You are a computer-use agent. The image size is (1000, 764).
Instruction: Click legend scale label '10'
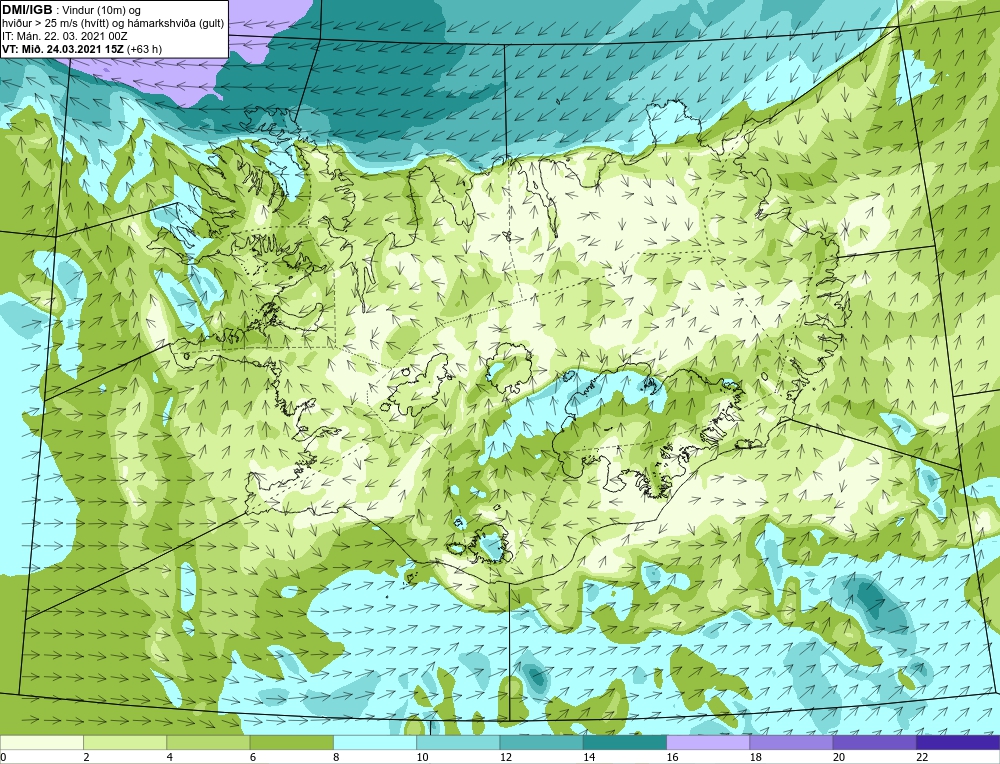(422, 757)
